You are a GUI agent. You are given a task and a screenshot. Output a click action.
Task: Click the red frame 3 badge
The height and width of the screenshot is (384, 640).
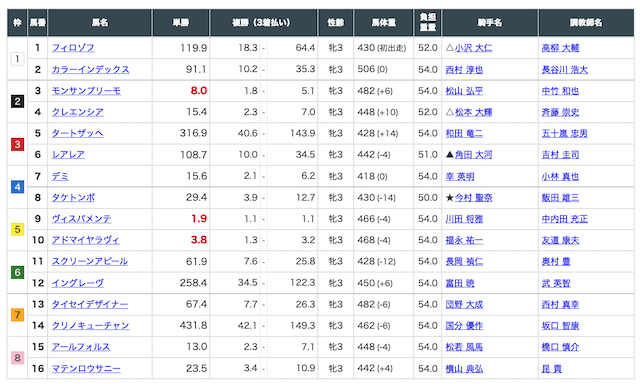point(17,144)
